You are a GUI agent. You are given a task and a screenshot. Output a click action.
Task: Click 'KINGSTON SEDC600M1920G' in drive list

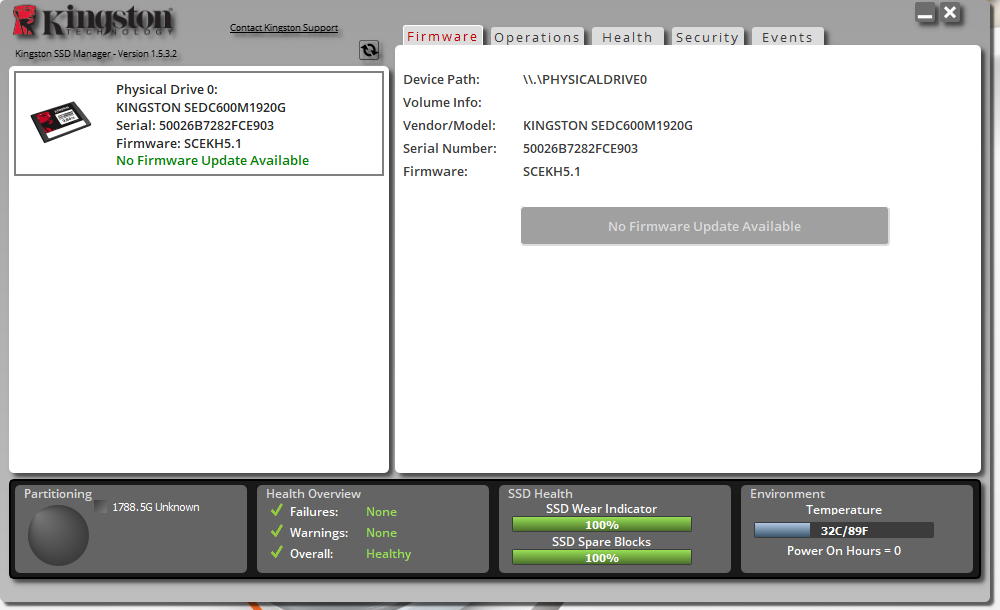tap(201, 107)
